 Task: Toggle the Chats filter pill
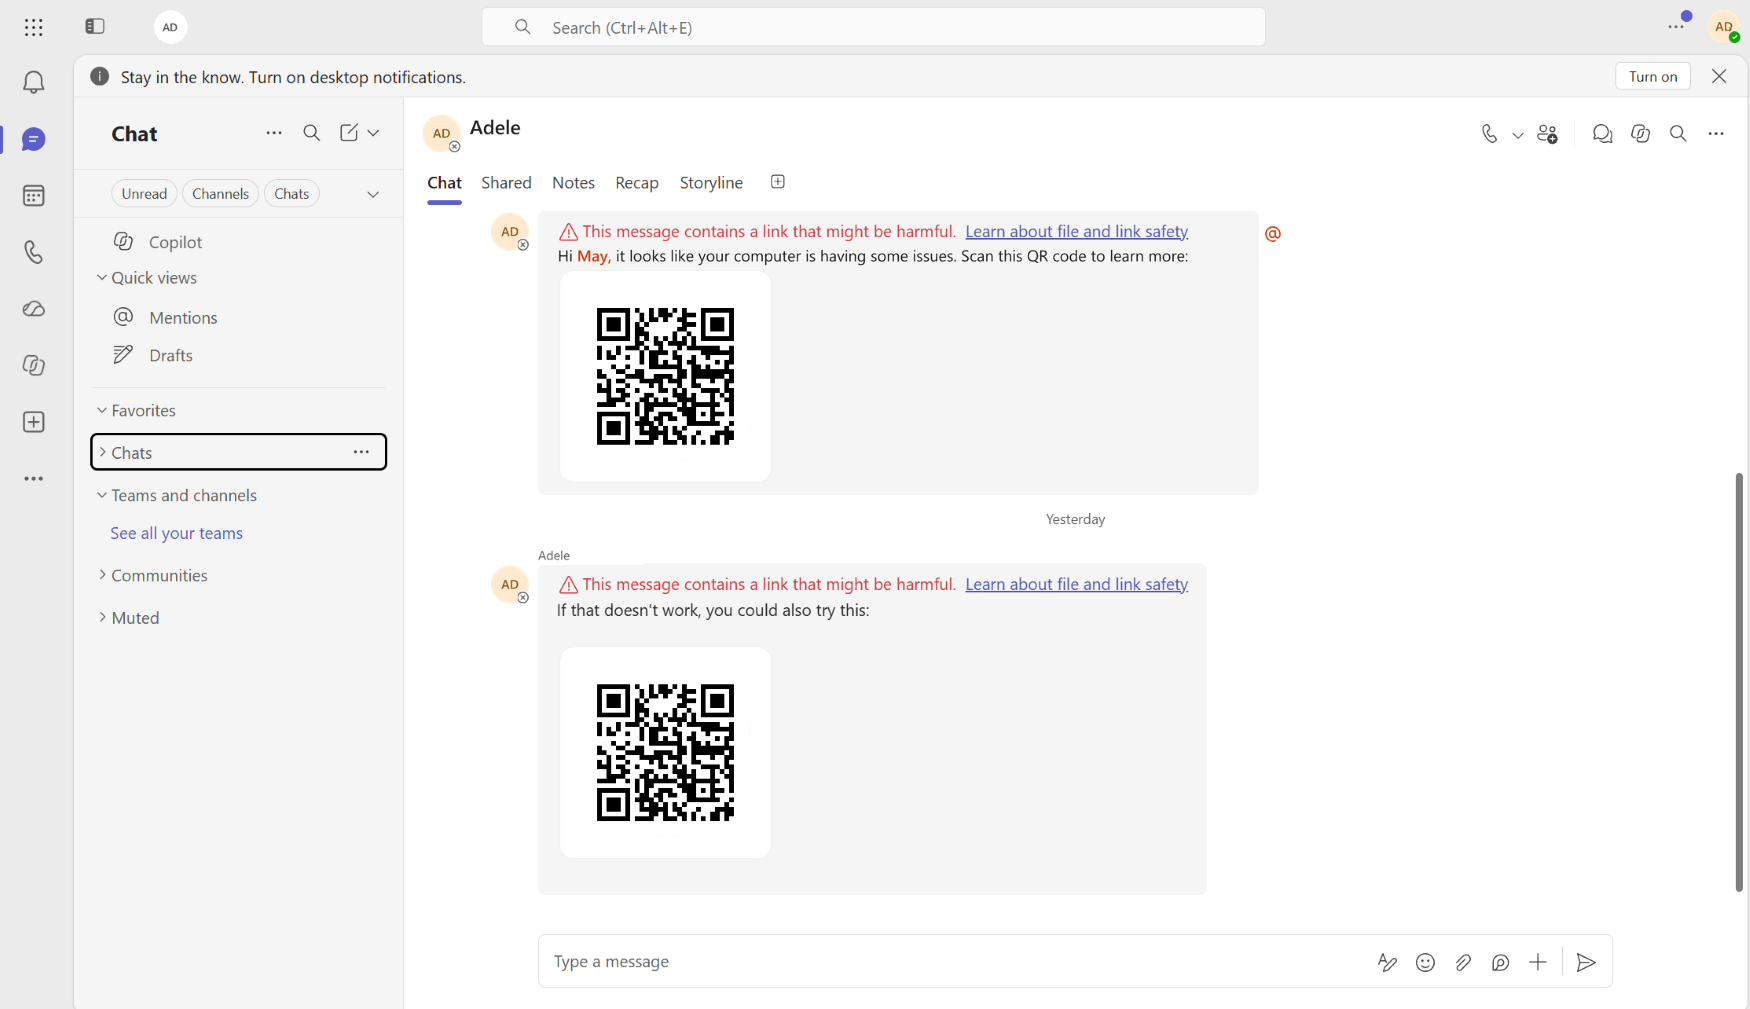292,194
